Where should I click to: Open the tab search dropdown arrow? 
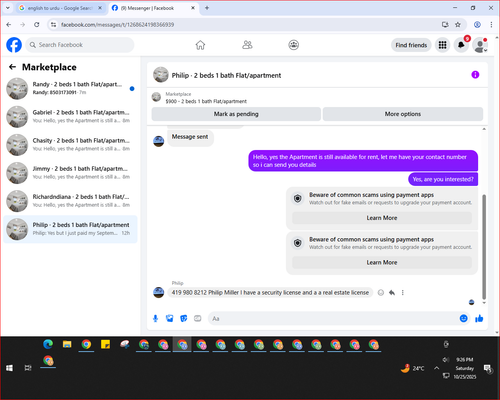click(x=8, y=8)
